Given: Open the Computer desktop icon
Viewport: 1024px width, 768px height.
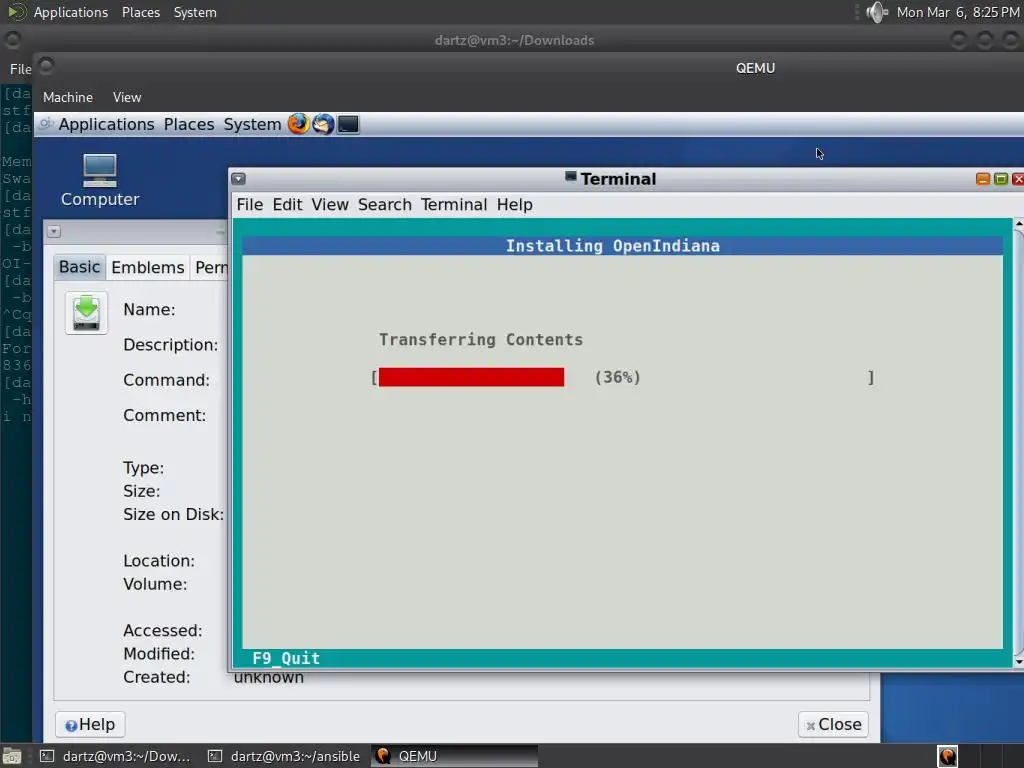Looking at the screenshot, I should pyautogui.click(x=100, y=181).
